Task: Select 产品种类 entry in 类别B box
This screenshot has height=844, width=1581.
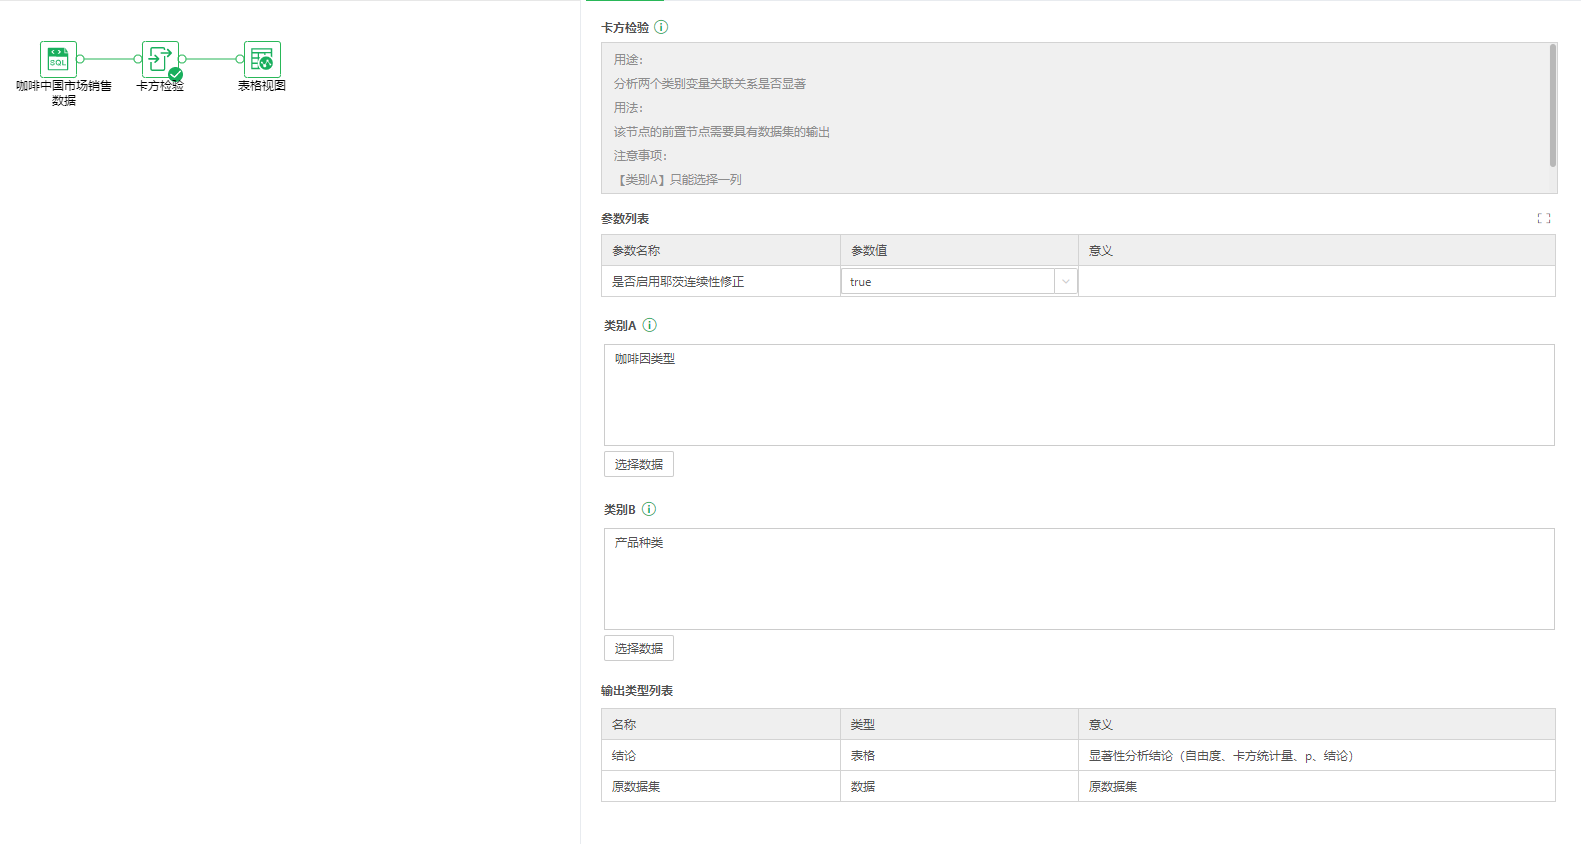Action: (639, 543)
